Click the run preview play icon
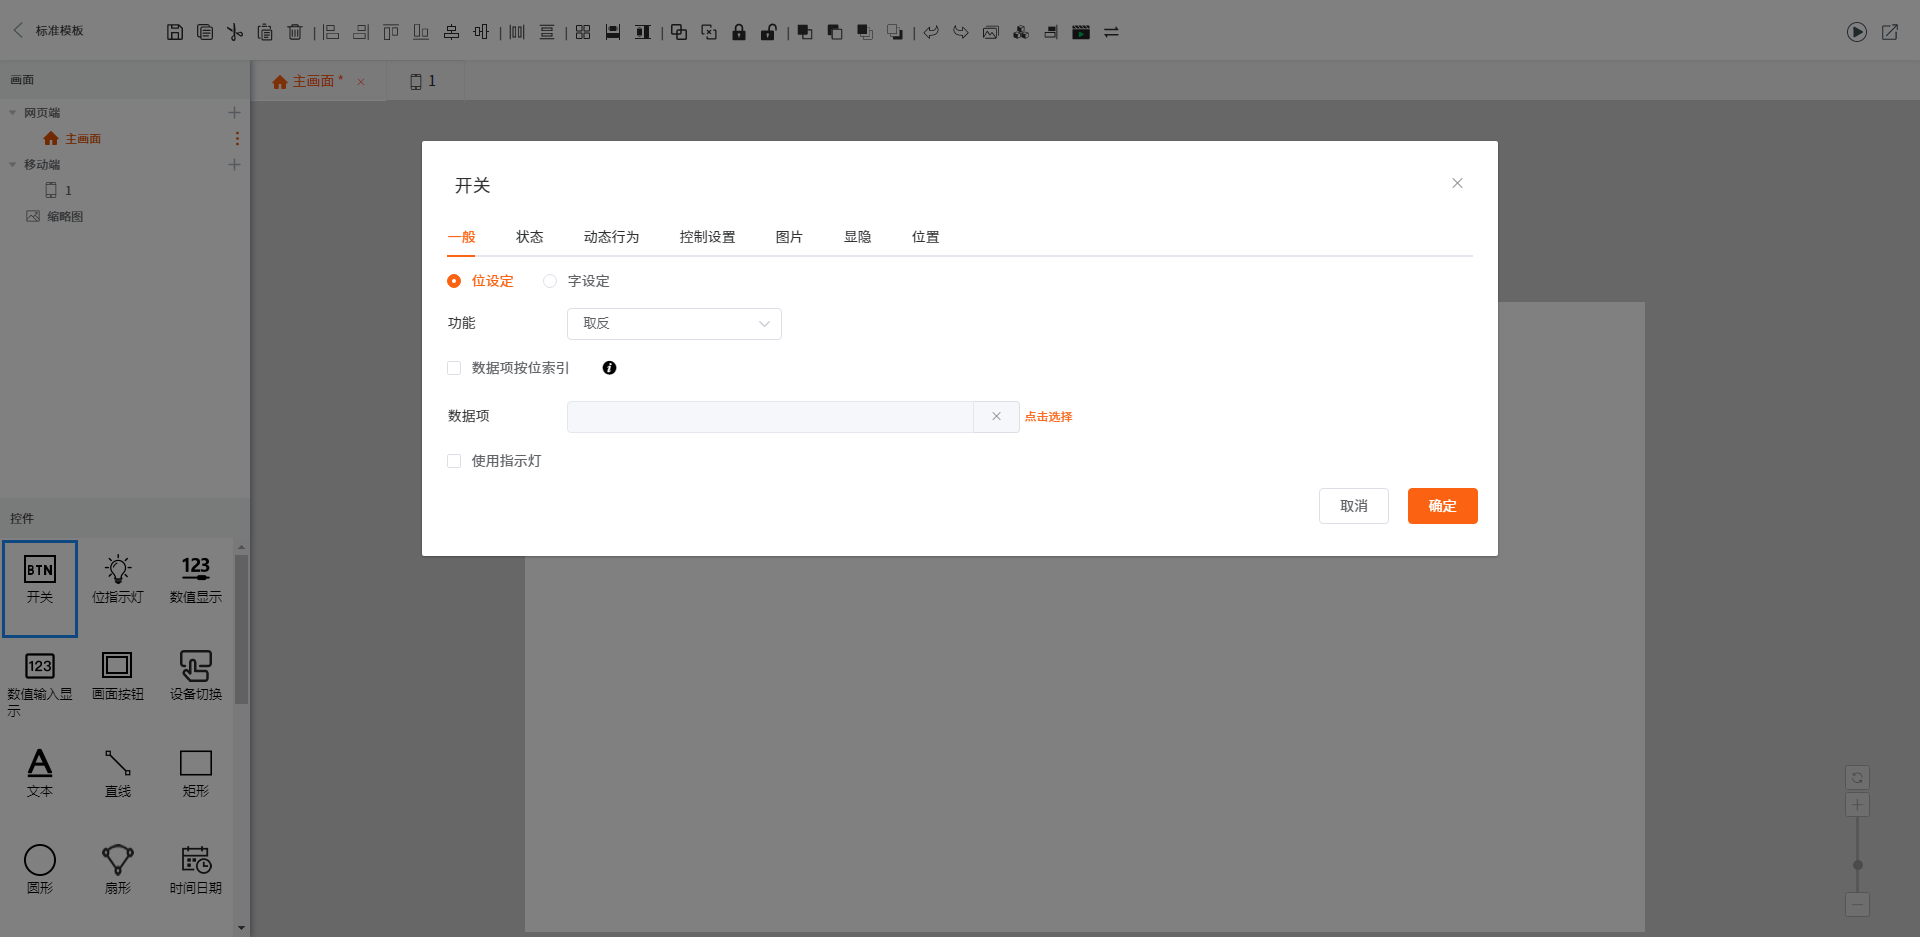The width and height of the screenshot is (1920, 937). tap(1857, 32)
